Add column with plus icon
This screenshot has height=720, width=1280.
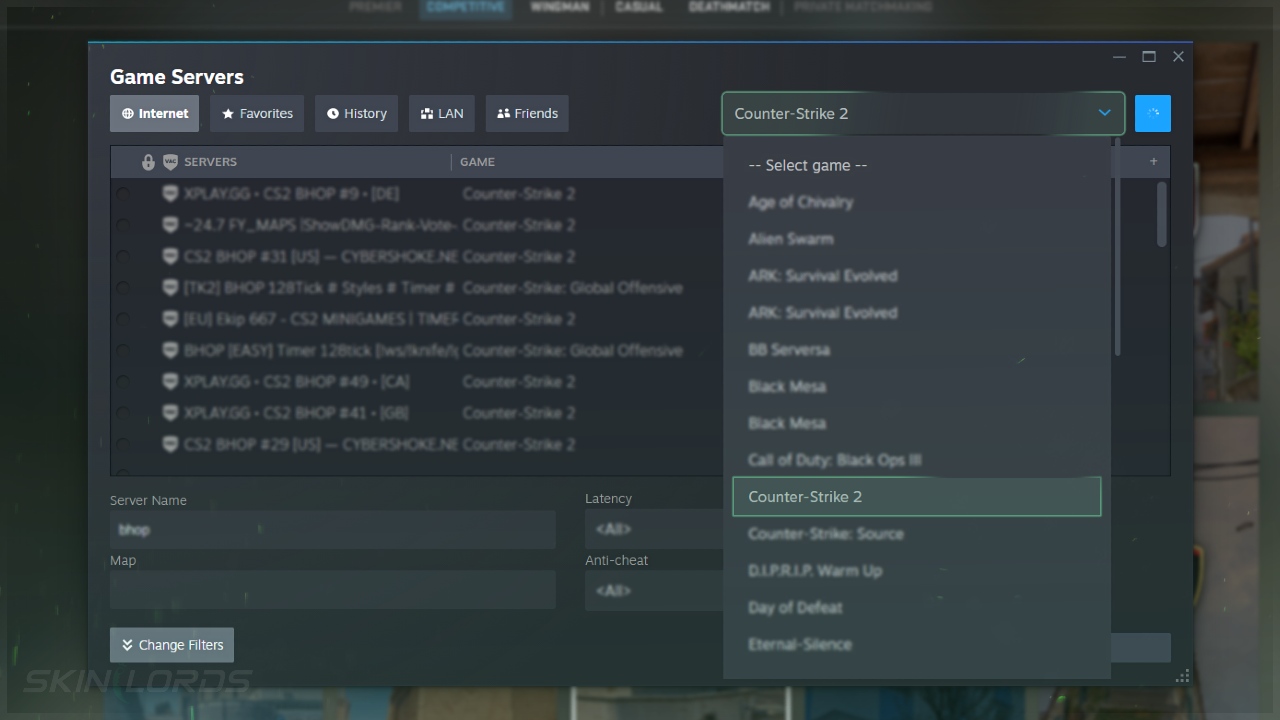(1153, 161)
